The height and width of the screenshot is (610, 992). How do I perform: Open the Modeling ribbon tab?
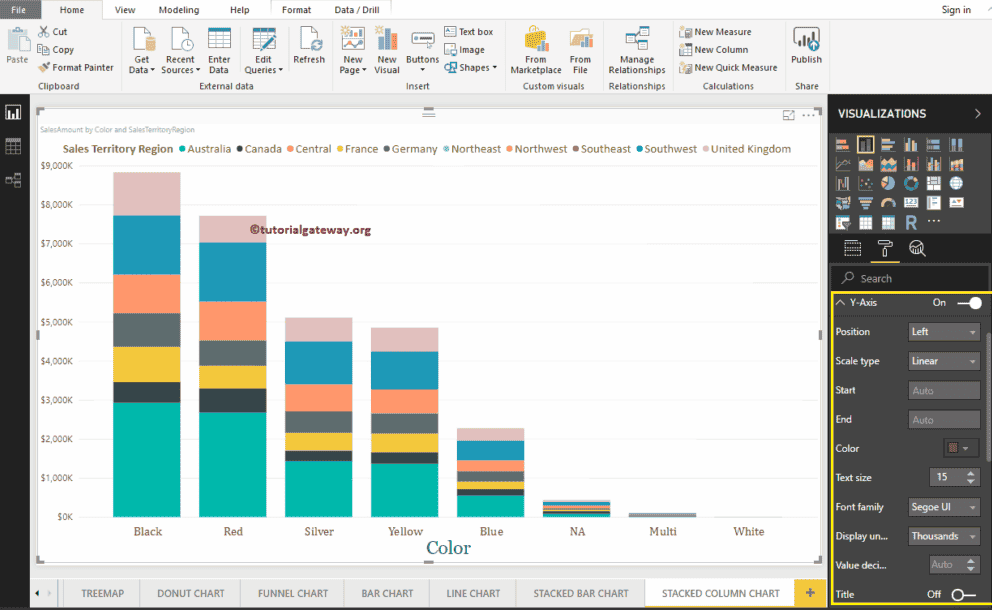tap(178, 10)
